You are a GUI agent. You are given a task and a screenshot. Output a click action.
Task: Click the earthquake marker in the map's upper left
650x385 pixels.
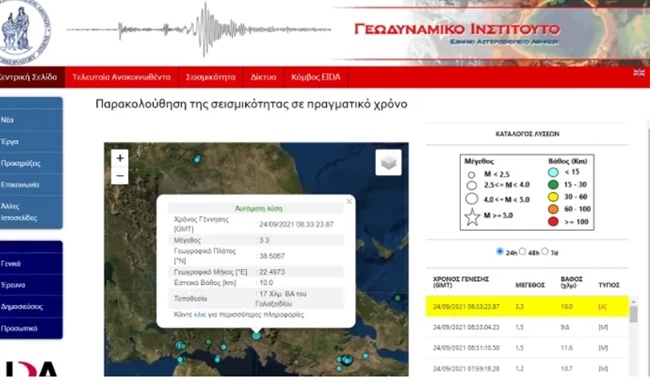tap(197, 159)
